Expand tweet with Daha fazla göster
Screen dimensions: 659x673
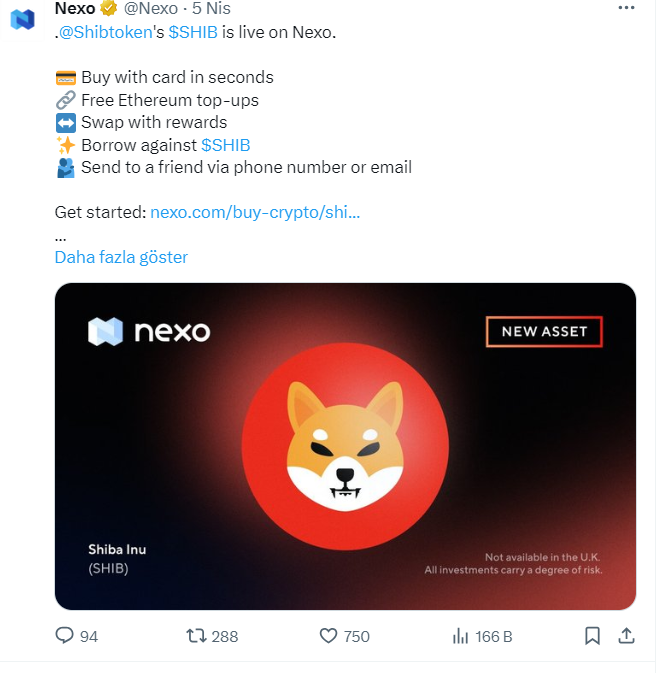[x=121, y=257]
